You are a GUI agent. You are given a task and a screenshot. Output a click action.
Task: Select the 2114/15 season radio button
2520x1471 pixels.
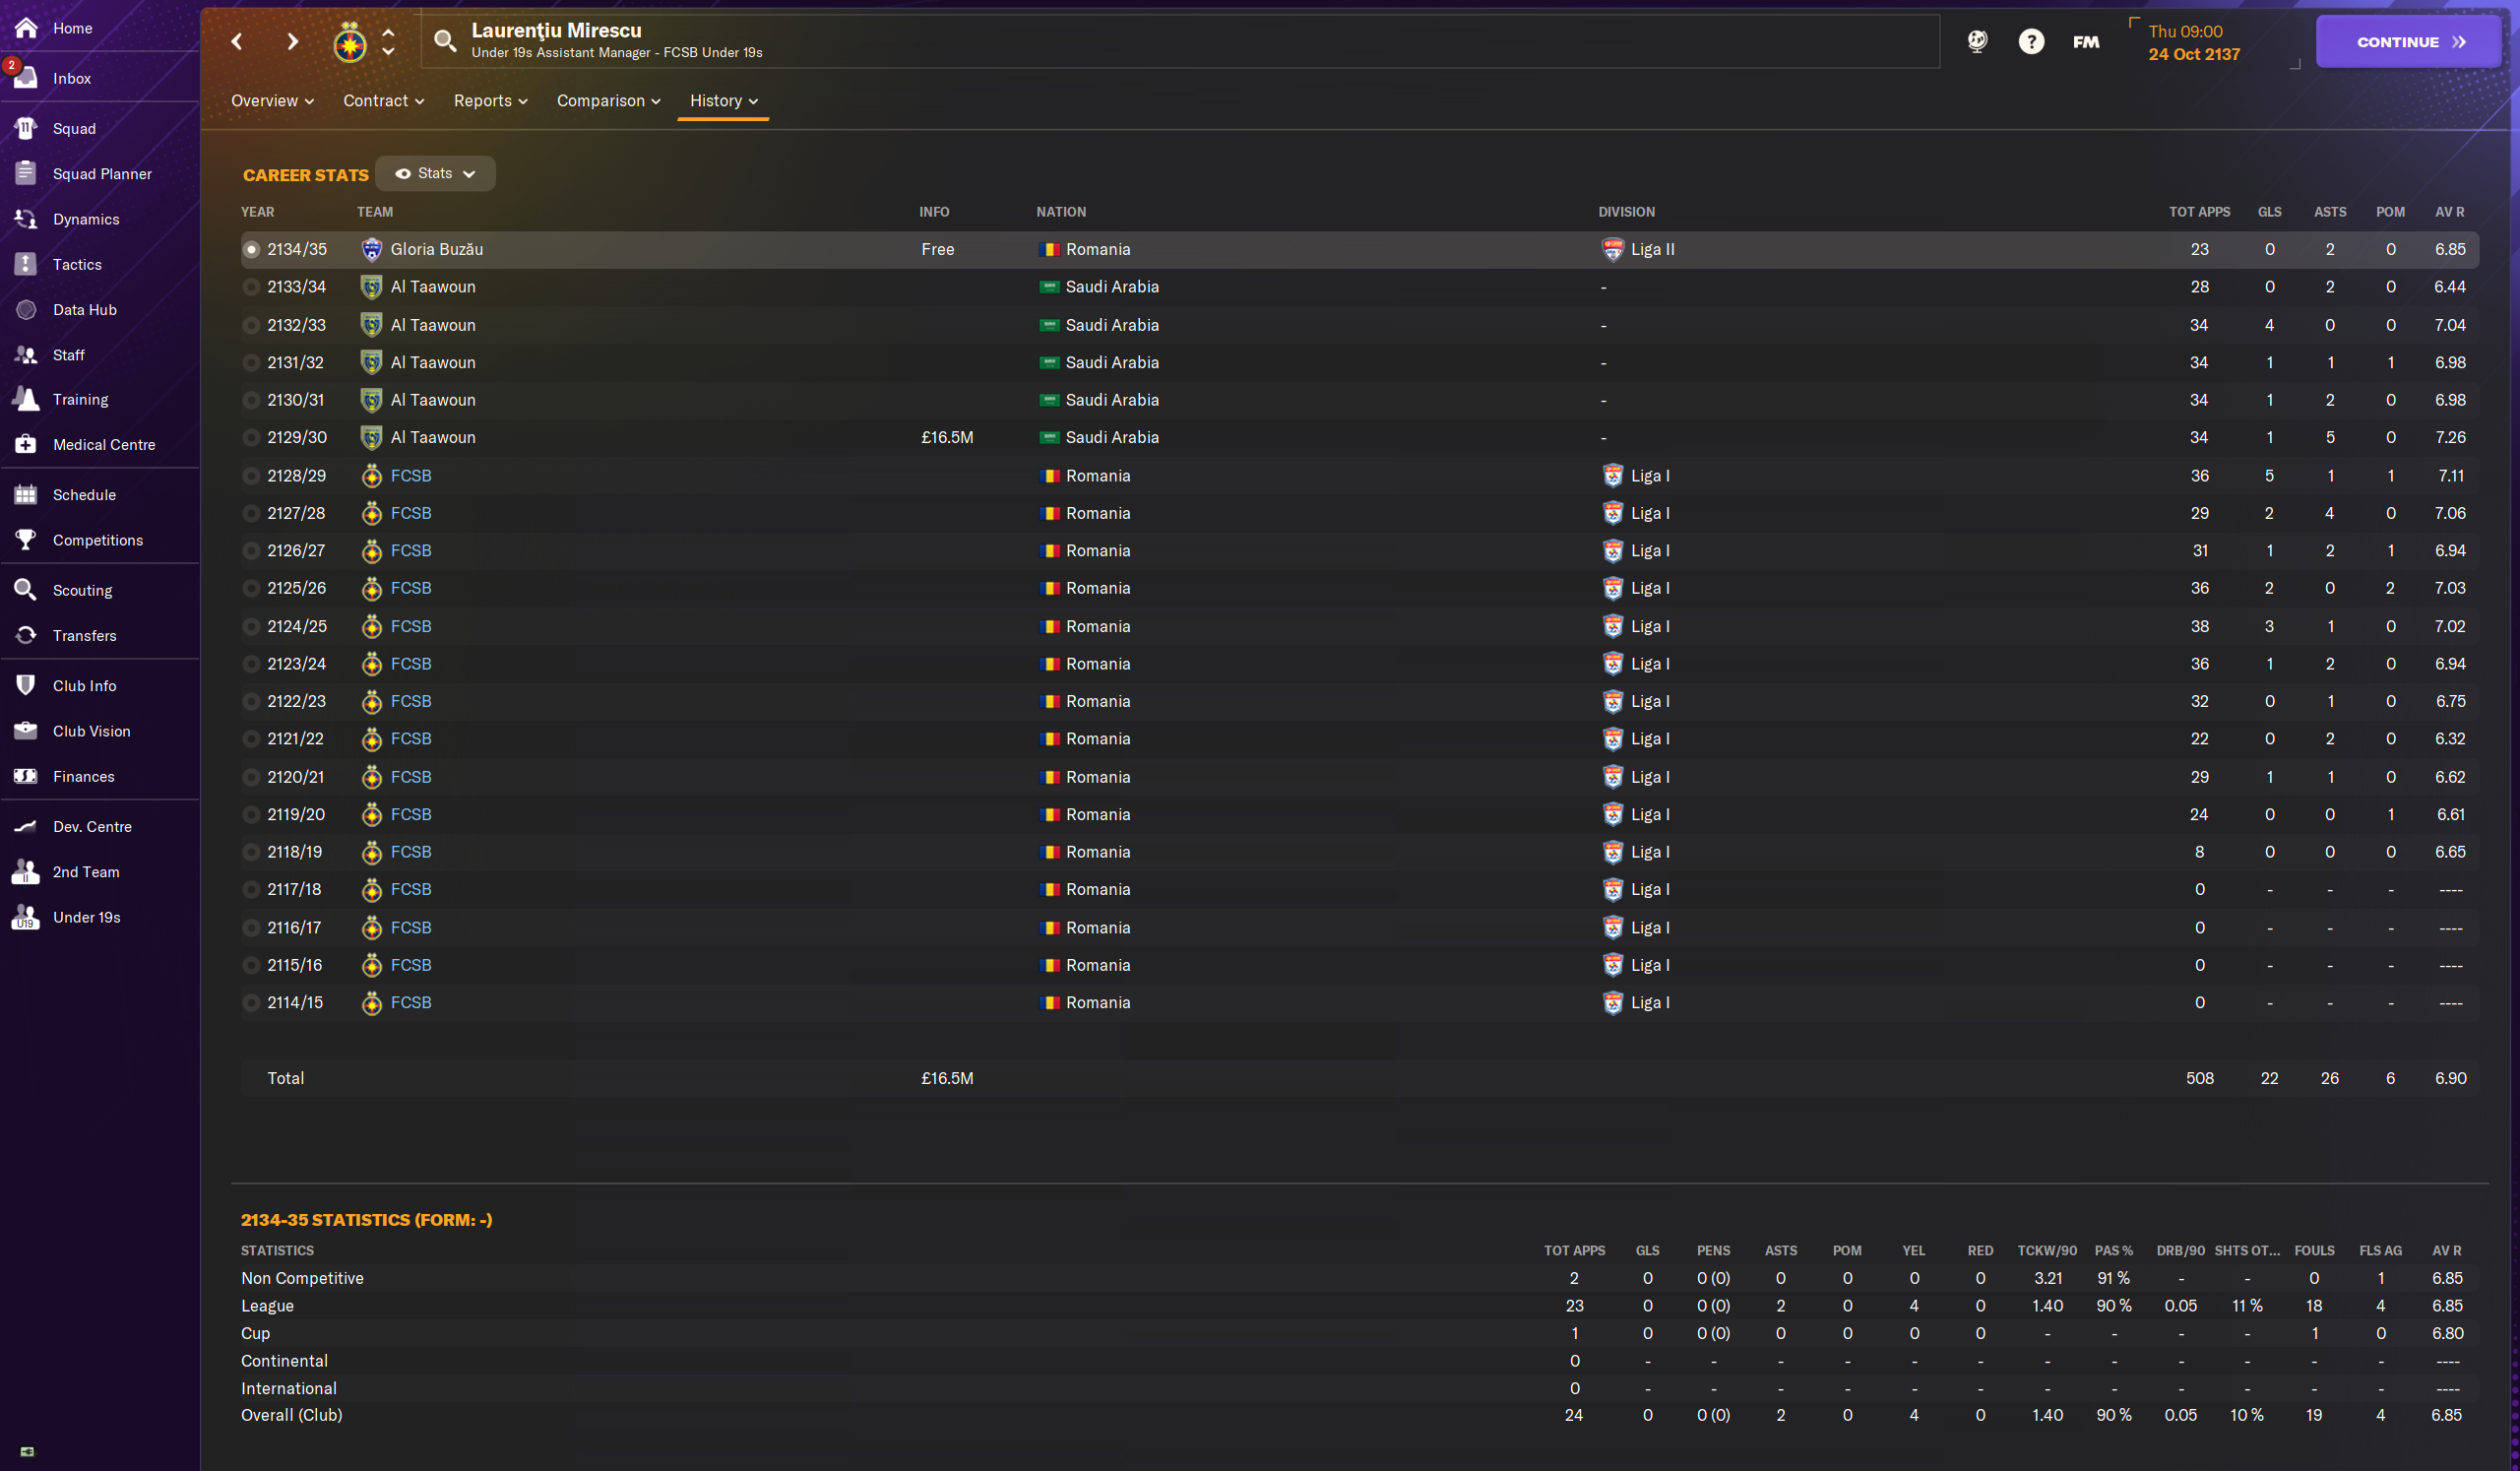click(x=251, y=1003)
